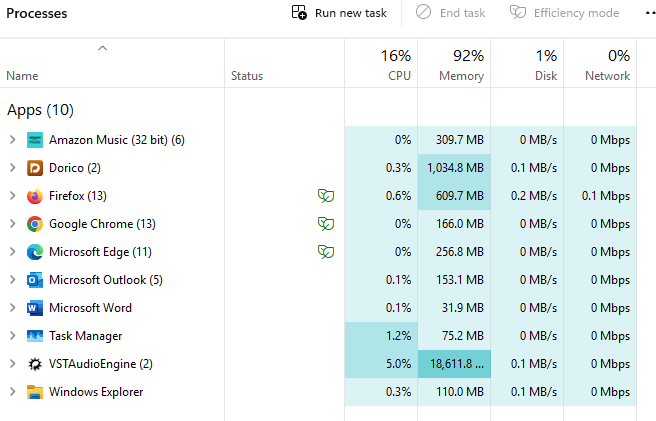Click the 0.1 Mbps Firefox network cell

pyautogui.click(x=600, y=196)
